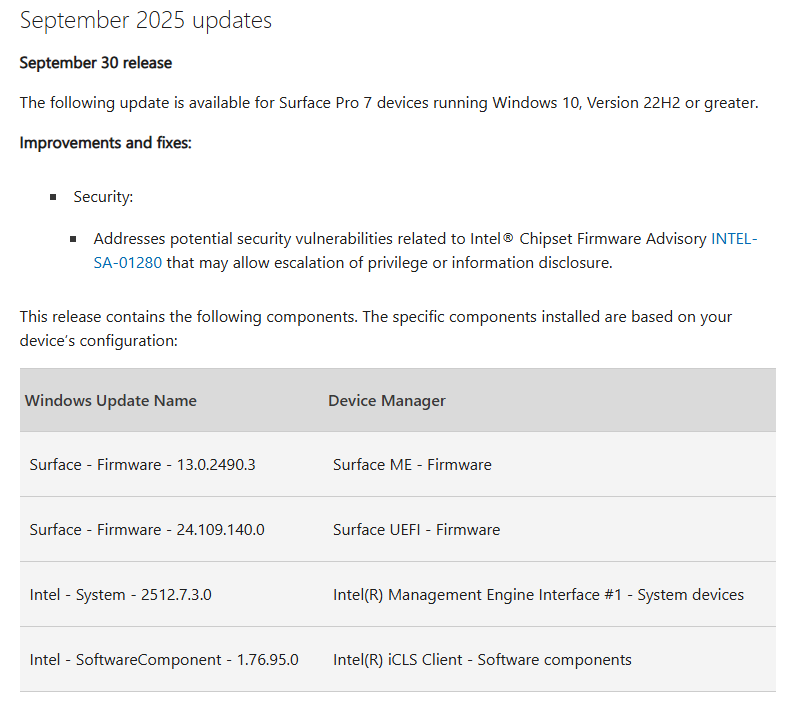Click the Security bullet item text
The height and width of the screenshot is (702, 795).
point(103,197)
